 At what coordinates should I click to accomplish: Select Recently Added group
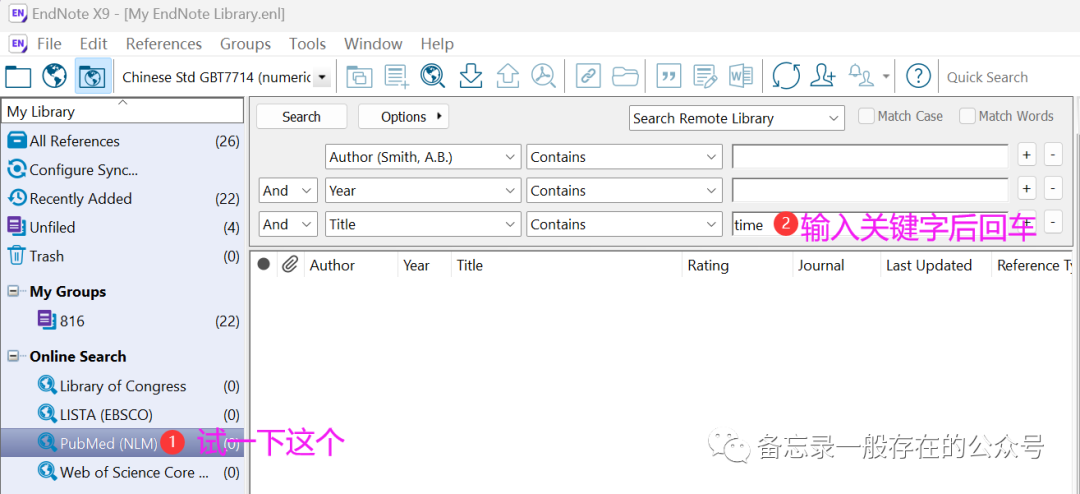pyautogui.click(x=123, y=198)
